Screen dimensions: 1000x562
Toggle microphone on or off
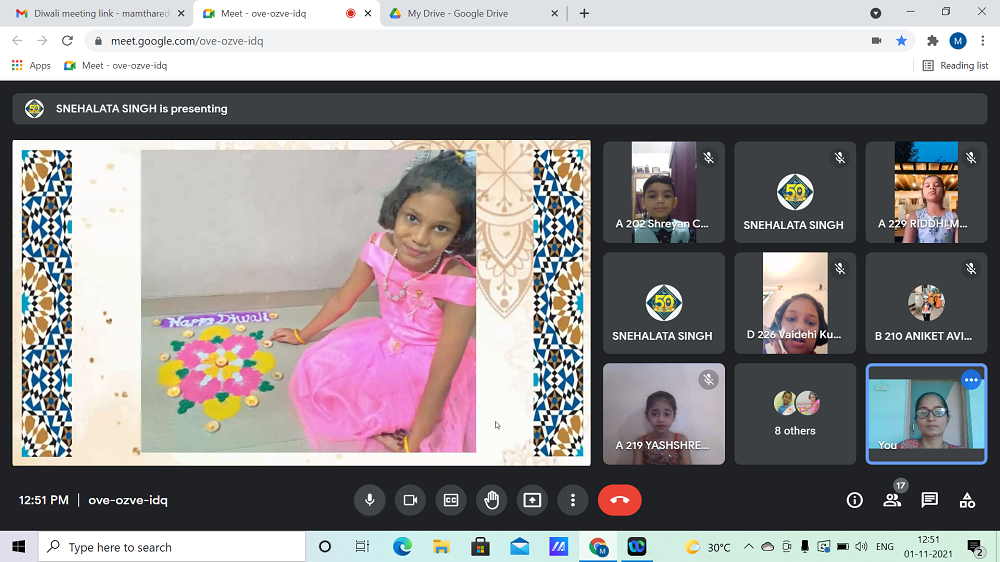click(369, 500)
